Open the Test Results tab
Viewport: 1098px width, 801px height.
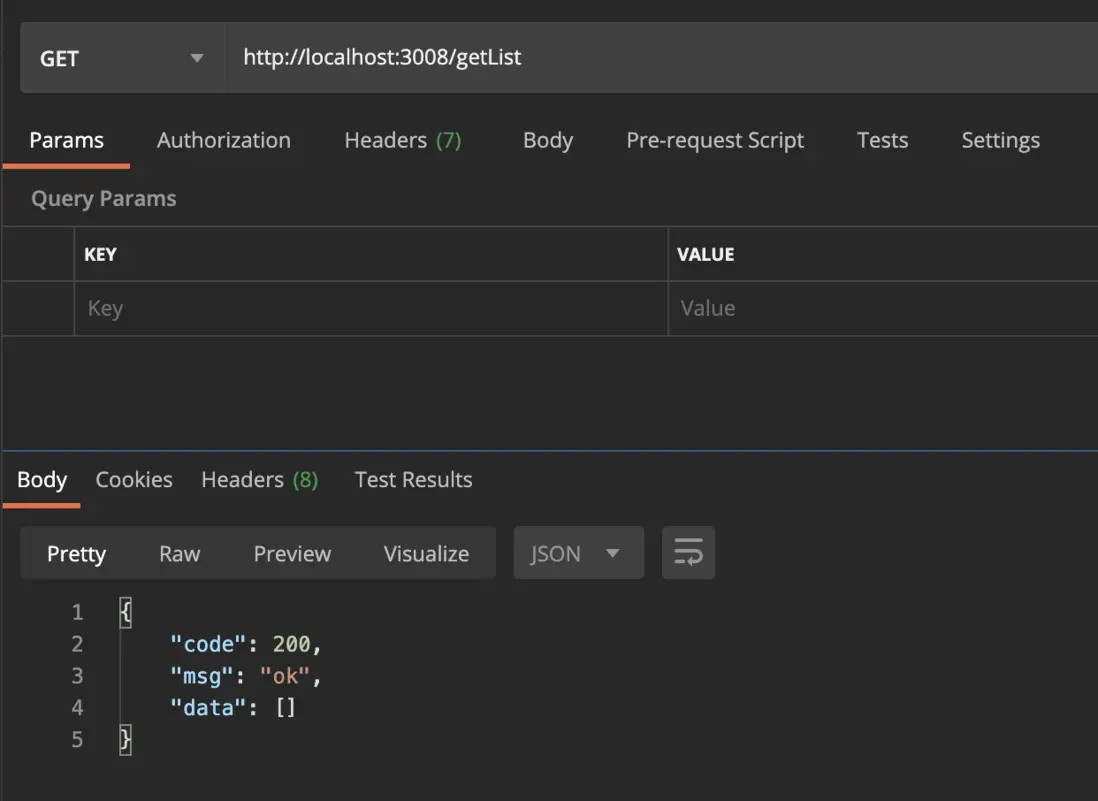click(413, 480)
